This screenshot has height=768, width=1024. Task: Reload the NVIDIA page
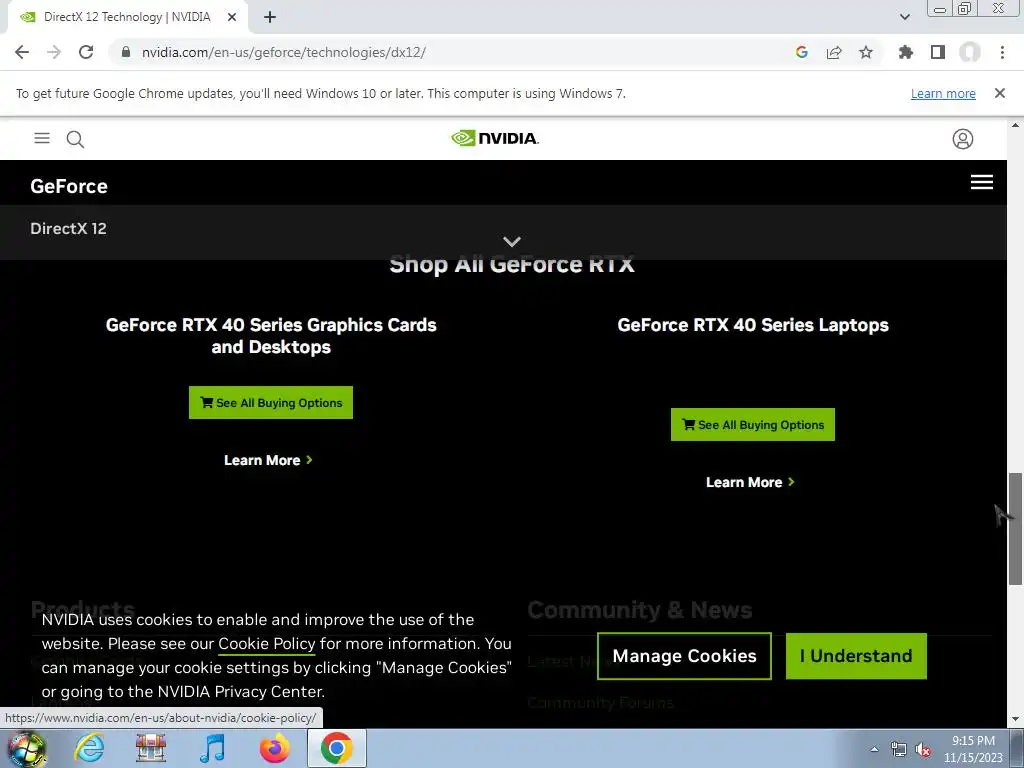click(86, 52)
